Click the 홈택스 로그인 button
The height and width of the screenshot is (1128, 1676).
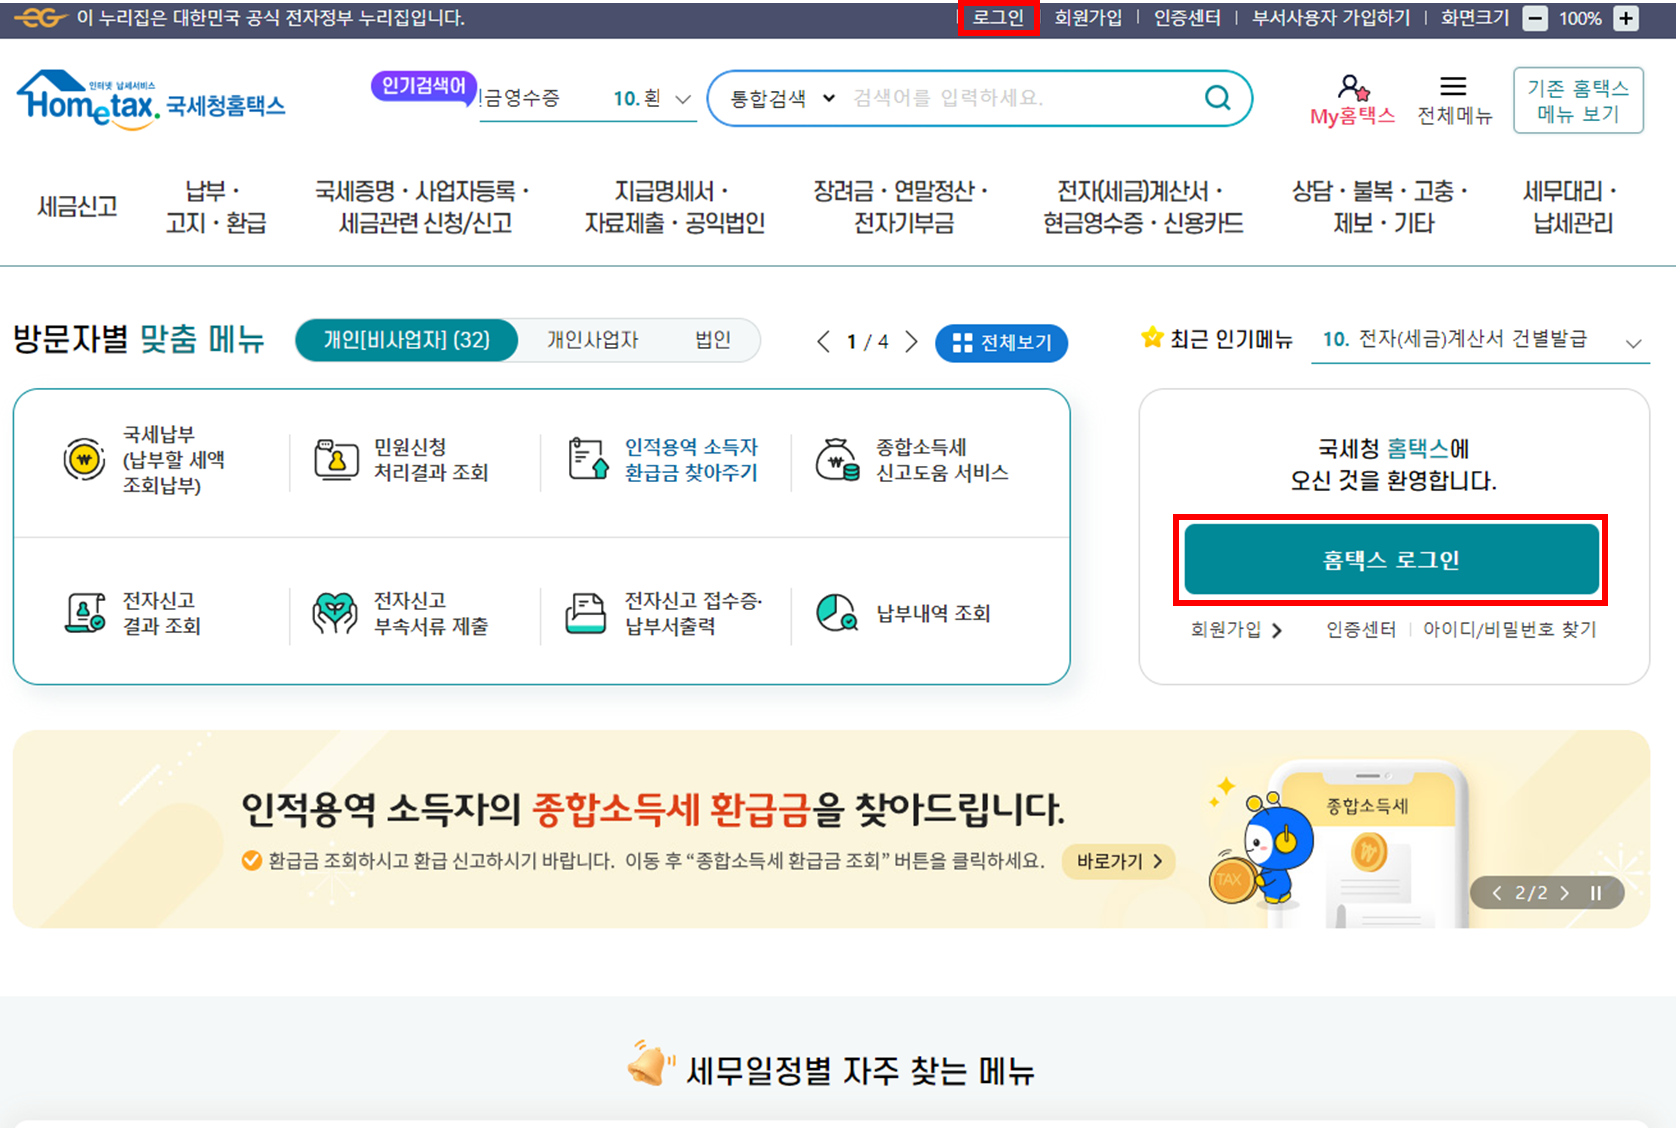pyautogui.click(x=1391, y=560)
